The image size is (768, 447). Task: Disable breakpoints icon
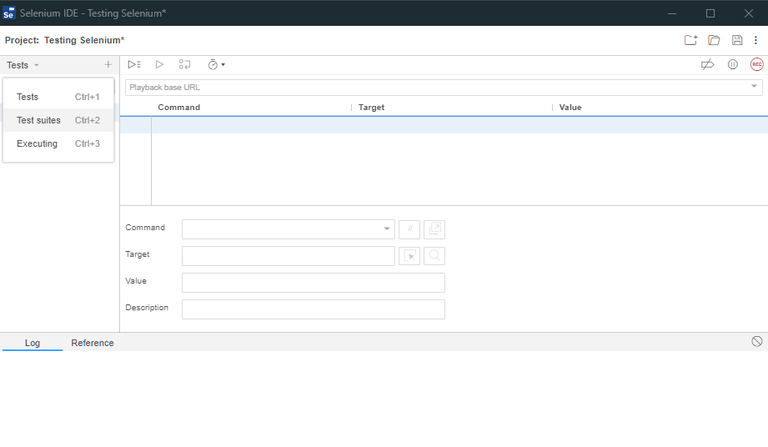(x=707, y=65)
